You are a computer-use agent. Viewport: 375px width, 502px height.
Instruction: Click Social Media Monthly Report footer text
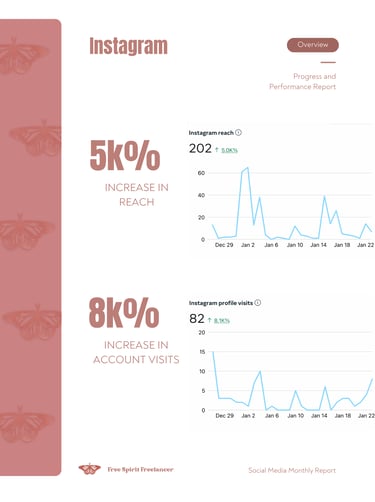[292, 470]
